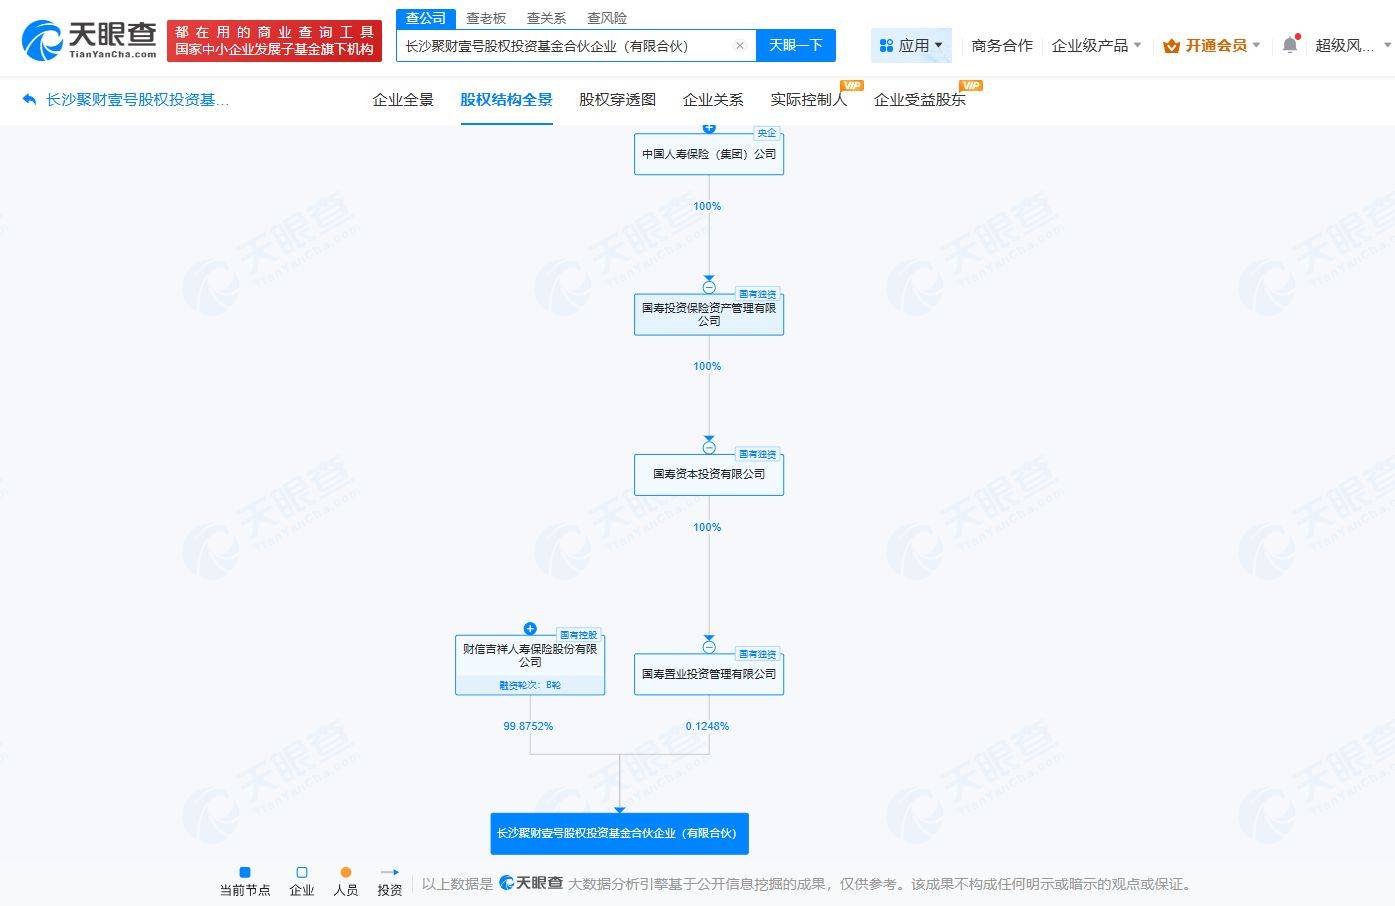Viewport: 1395px width, 906px height.
Task: Switch to the 企业受益股东 tab
Action: point(919,100)
